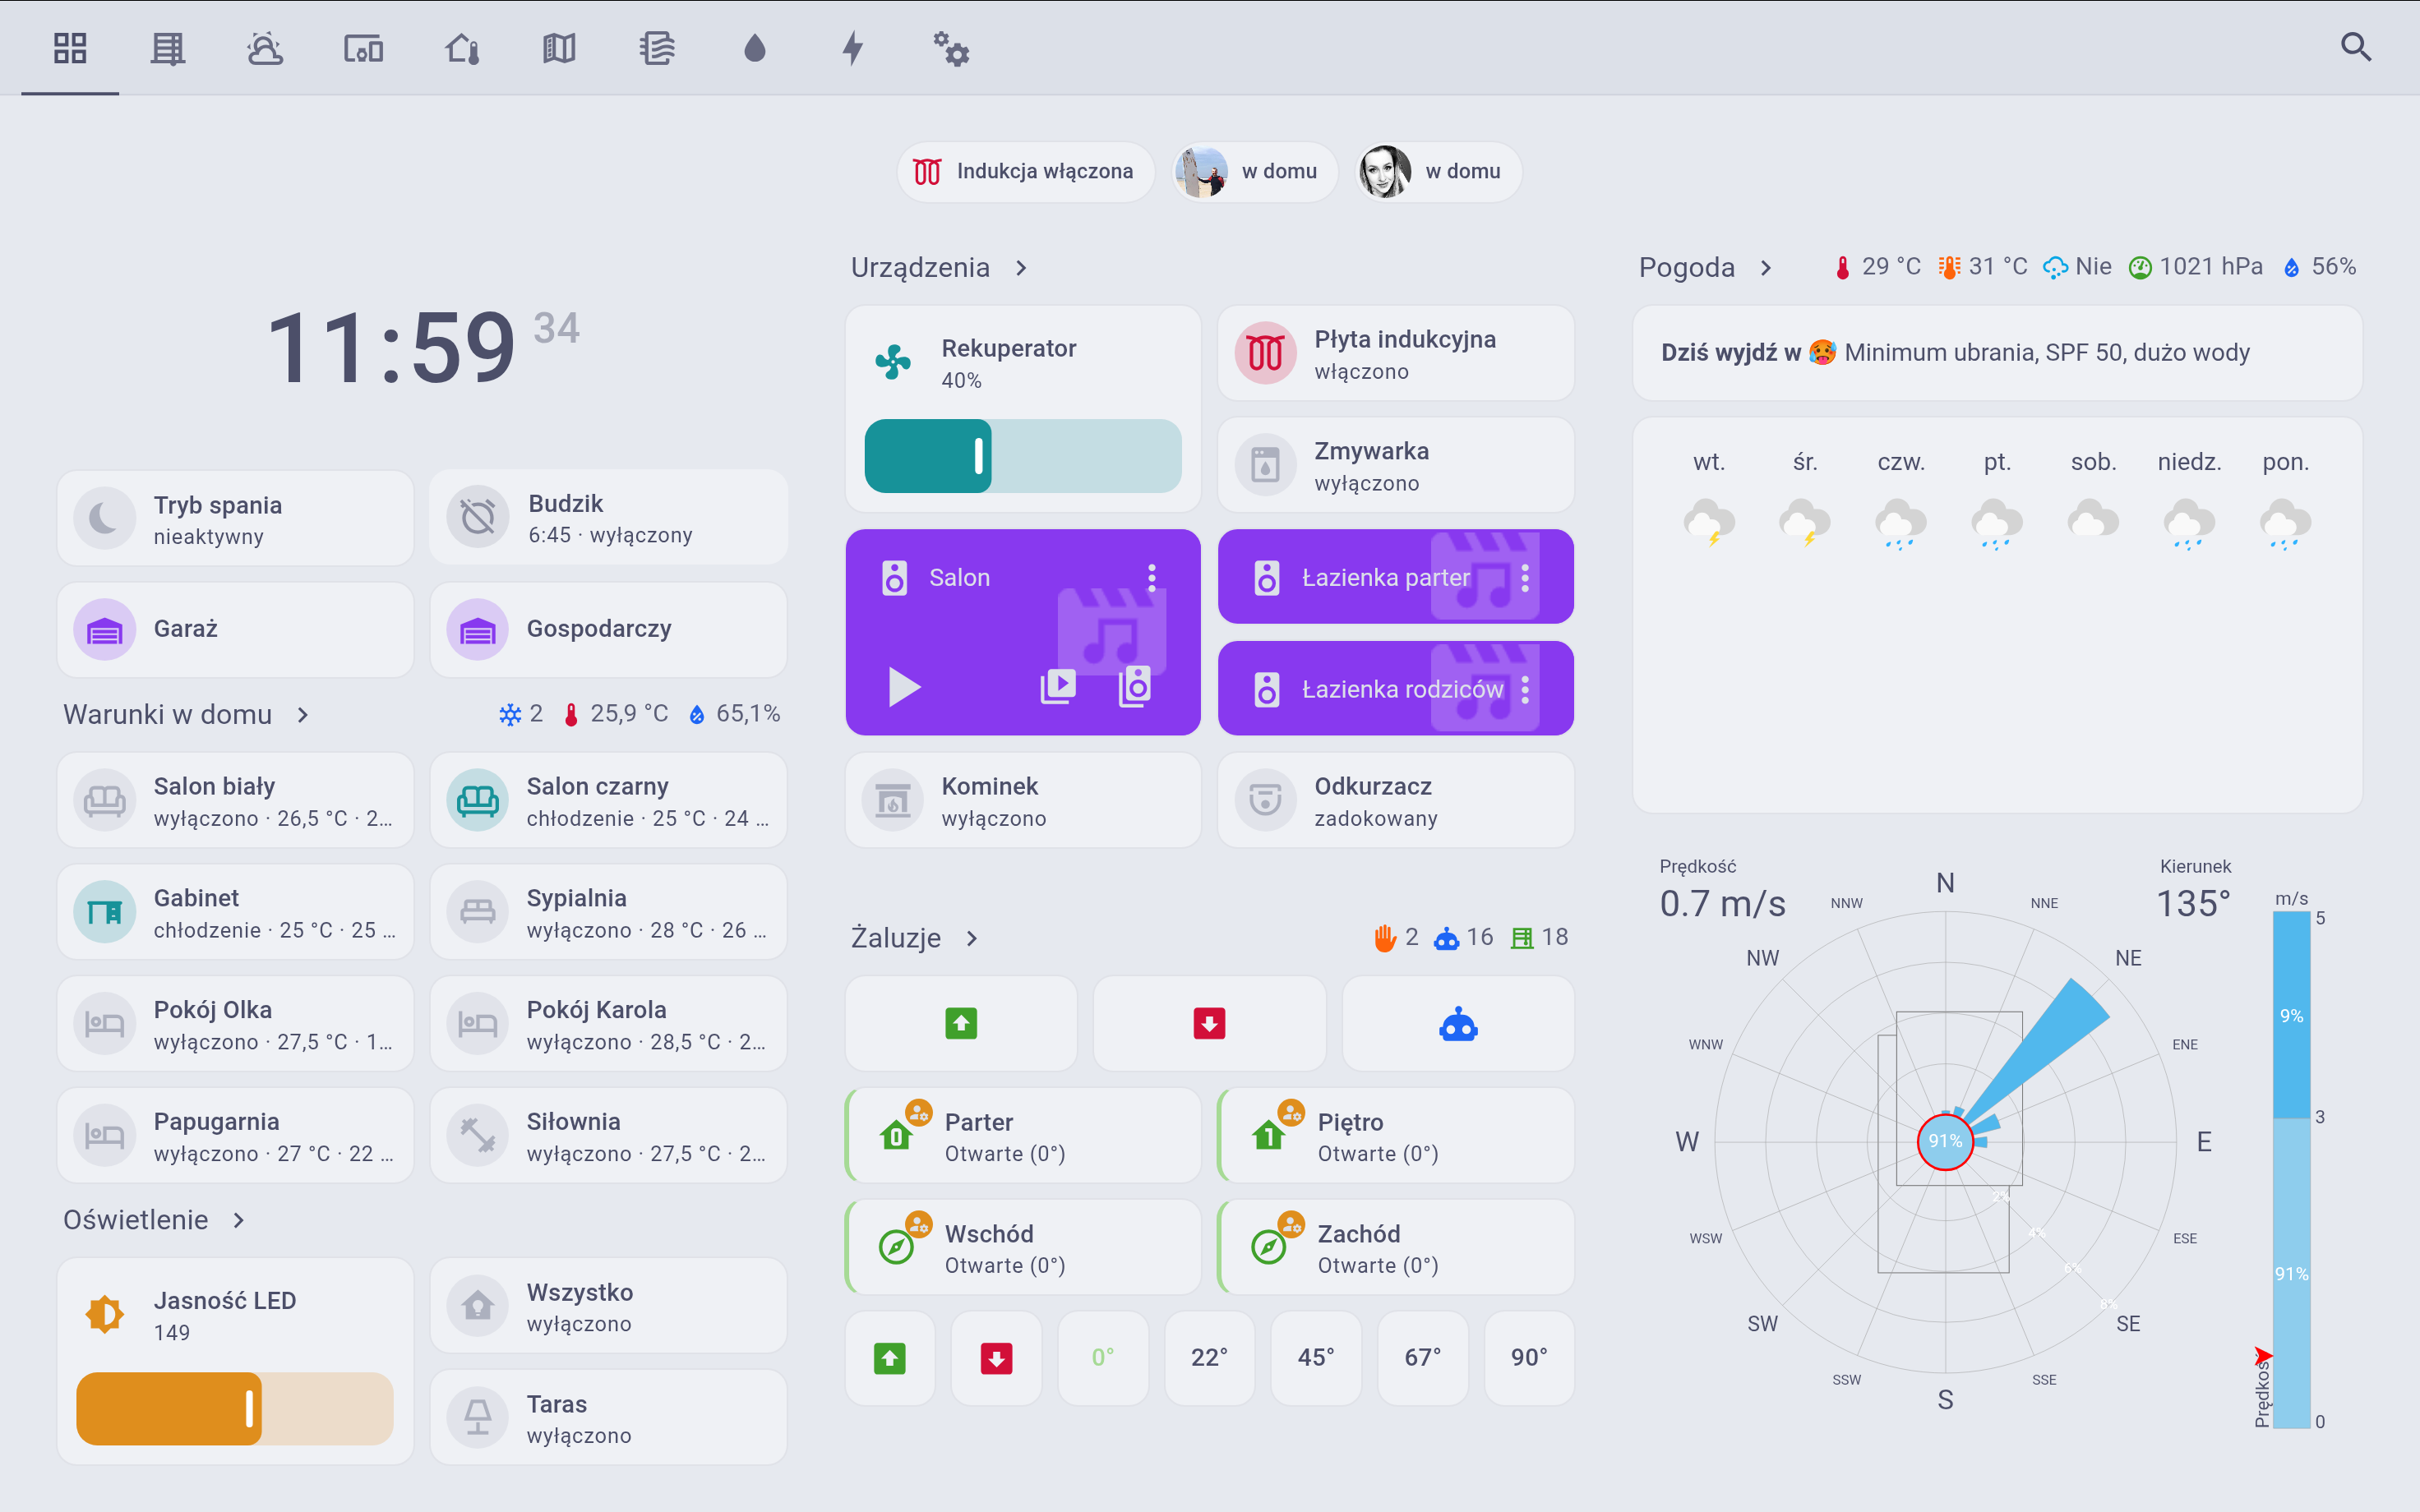Open the energy lightning tab icon
Viewport: 2420px width, 1512px height.
[853, 48]
